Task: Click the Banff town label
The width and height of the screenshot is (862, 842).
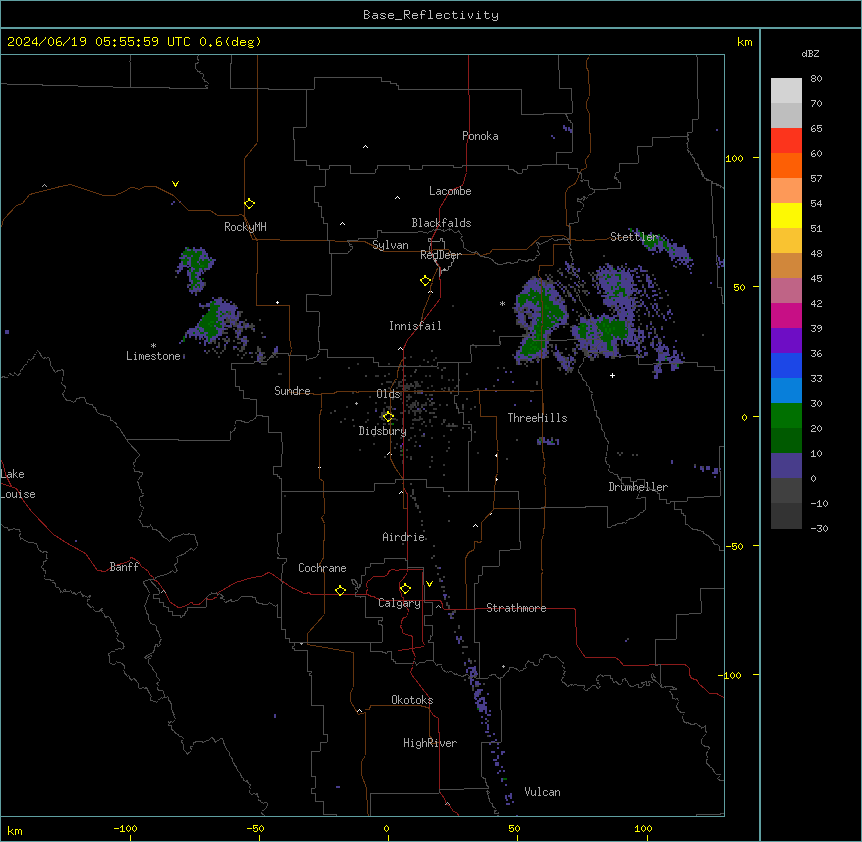Action: 124,567
